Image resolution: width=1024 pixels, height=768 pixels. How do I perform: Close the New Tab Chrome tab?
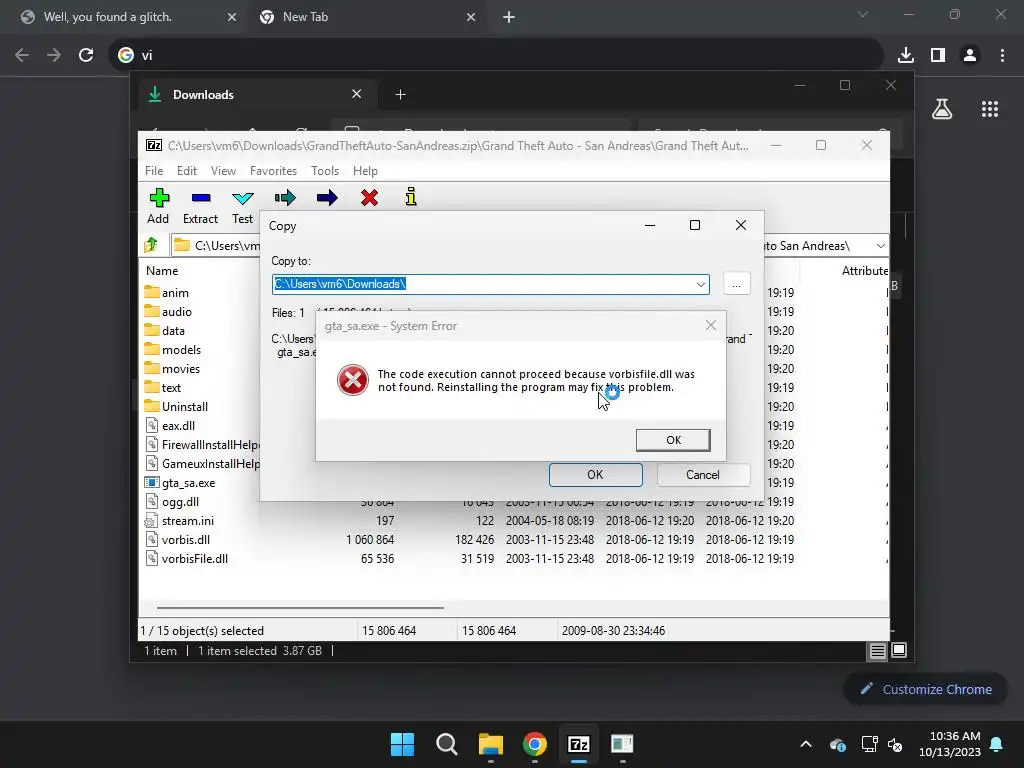click(471, 17)
